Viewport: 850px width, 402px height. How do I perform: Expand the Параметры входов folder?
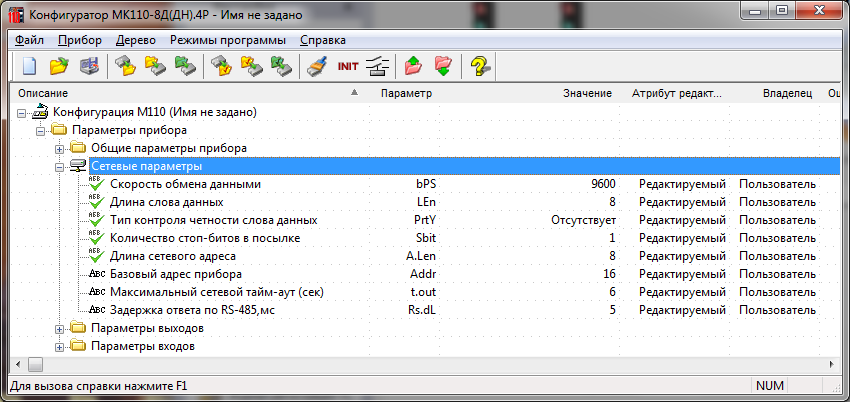59,346
